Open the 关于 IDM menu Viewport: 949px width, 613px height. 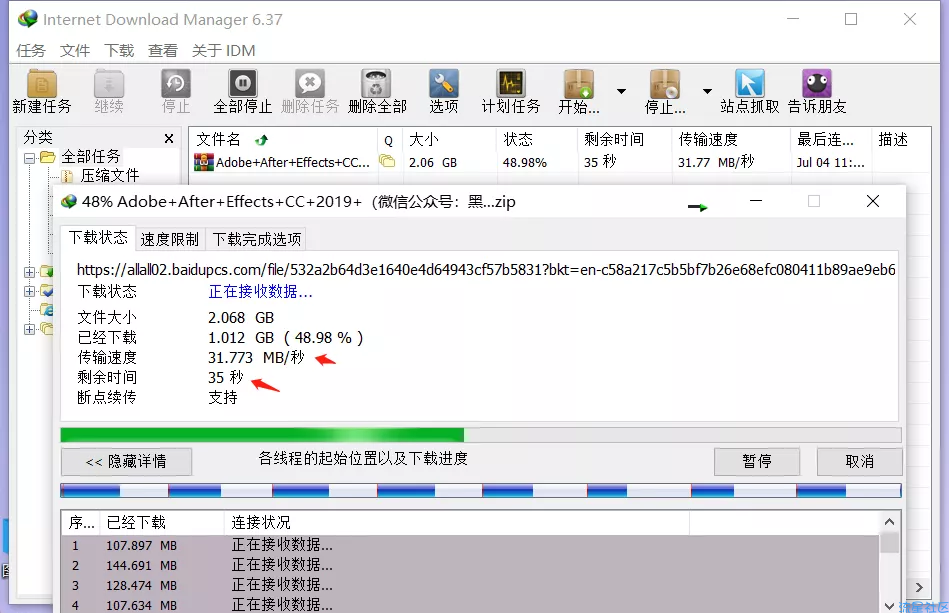tap(224, 51)
